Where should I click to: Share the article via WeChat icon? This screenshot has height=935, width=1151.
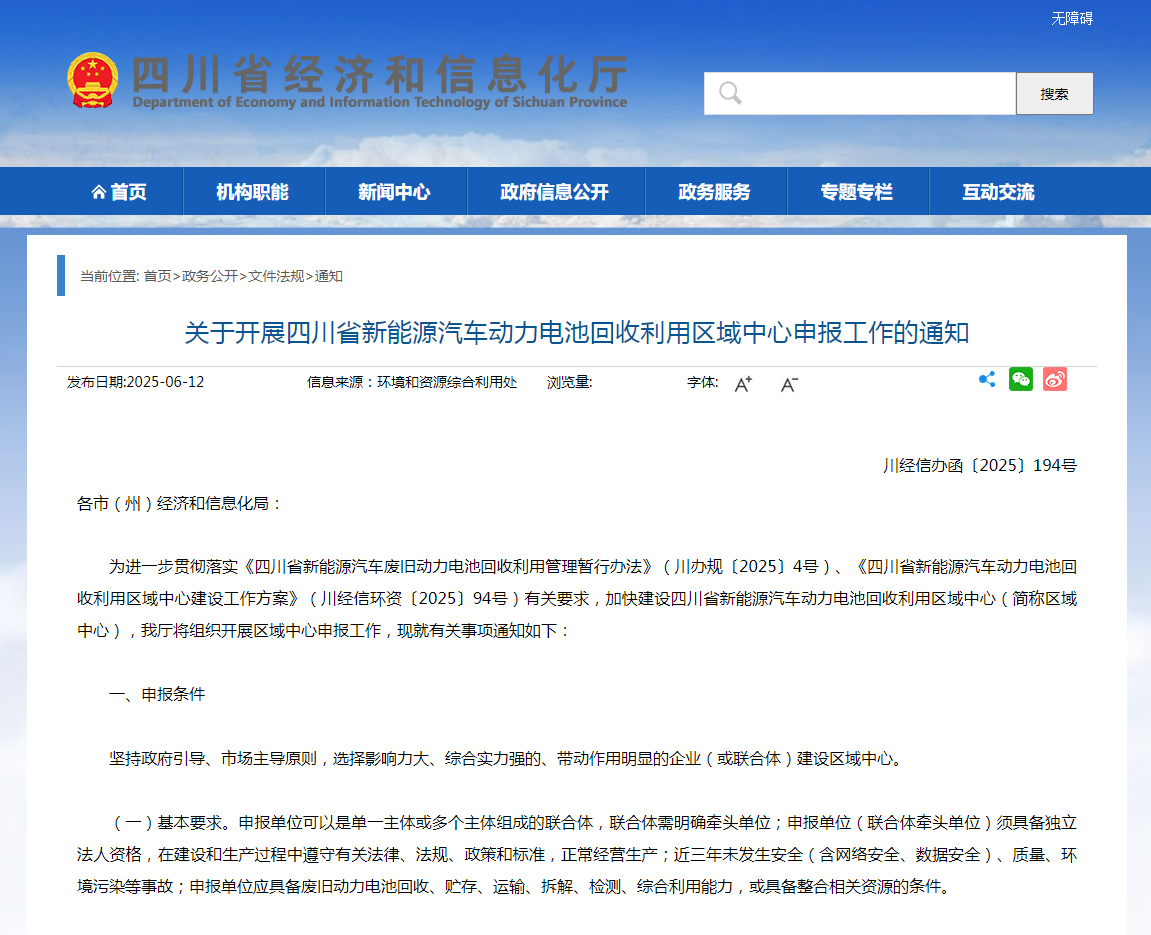click(1020, 379)
